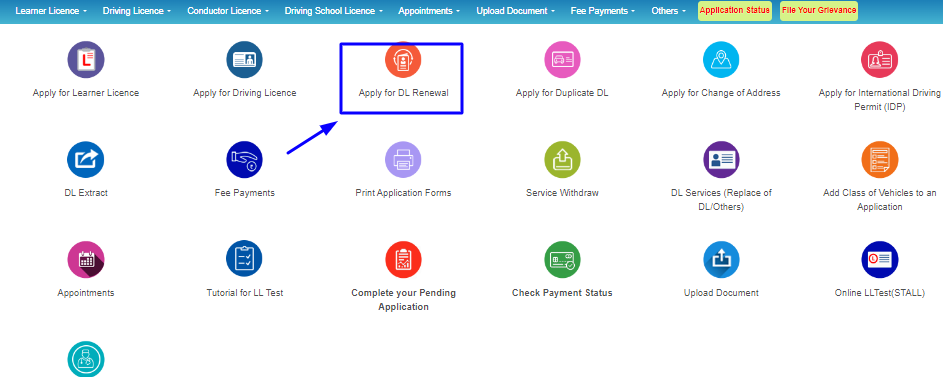Click the Apply for Learner Licence icon
943x377 pixels.
coord(86,60)
